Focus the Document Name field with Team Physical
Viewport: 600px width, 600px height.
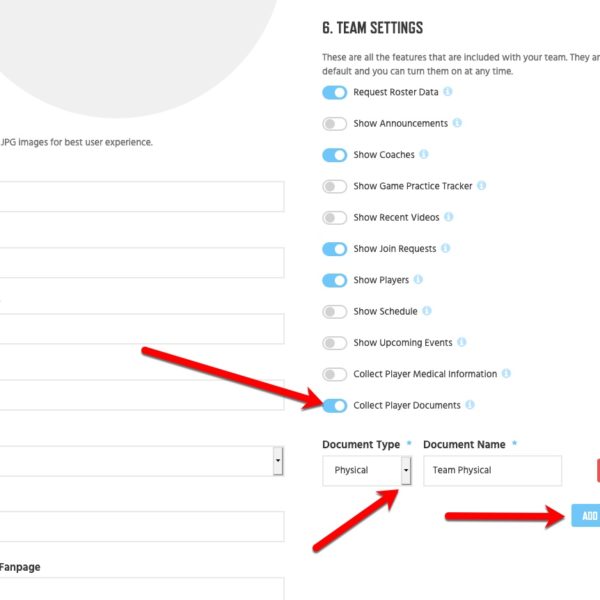coord(492,470)
